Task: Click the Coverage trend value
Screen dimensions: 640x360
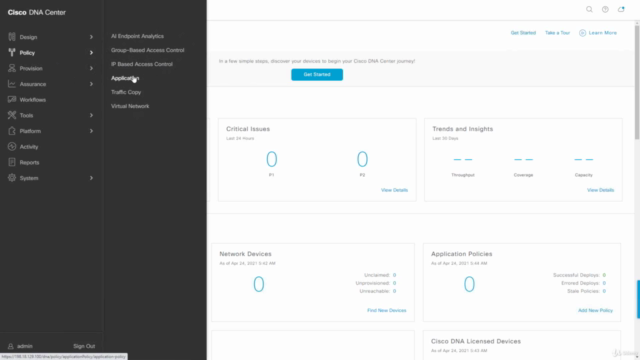Action: pyautogui.click(x=523, y=160)
